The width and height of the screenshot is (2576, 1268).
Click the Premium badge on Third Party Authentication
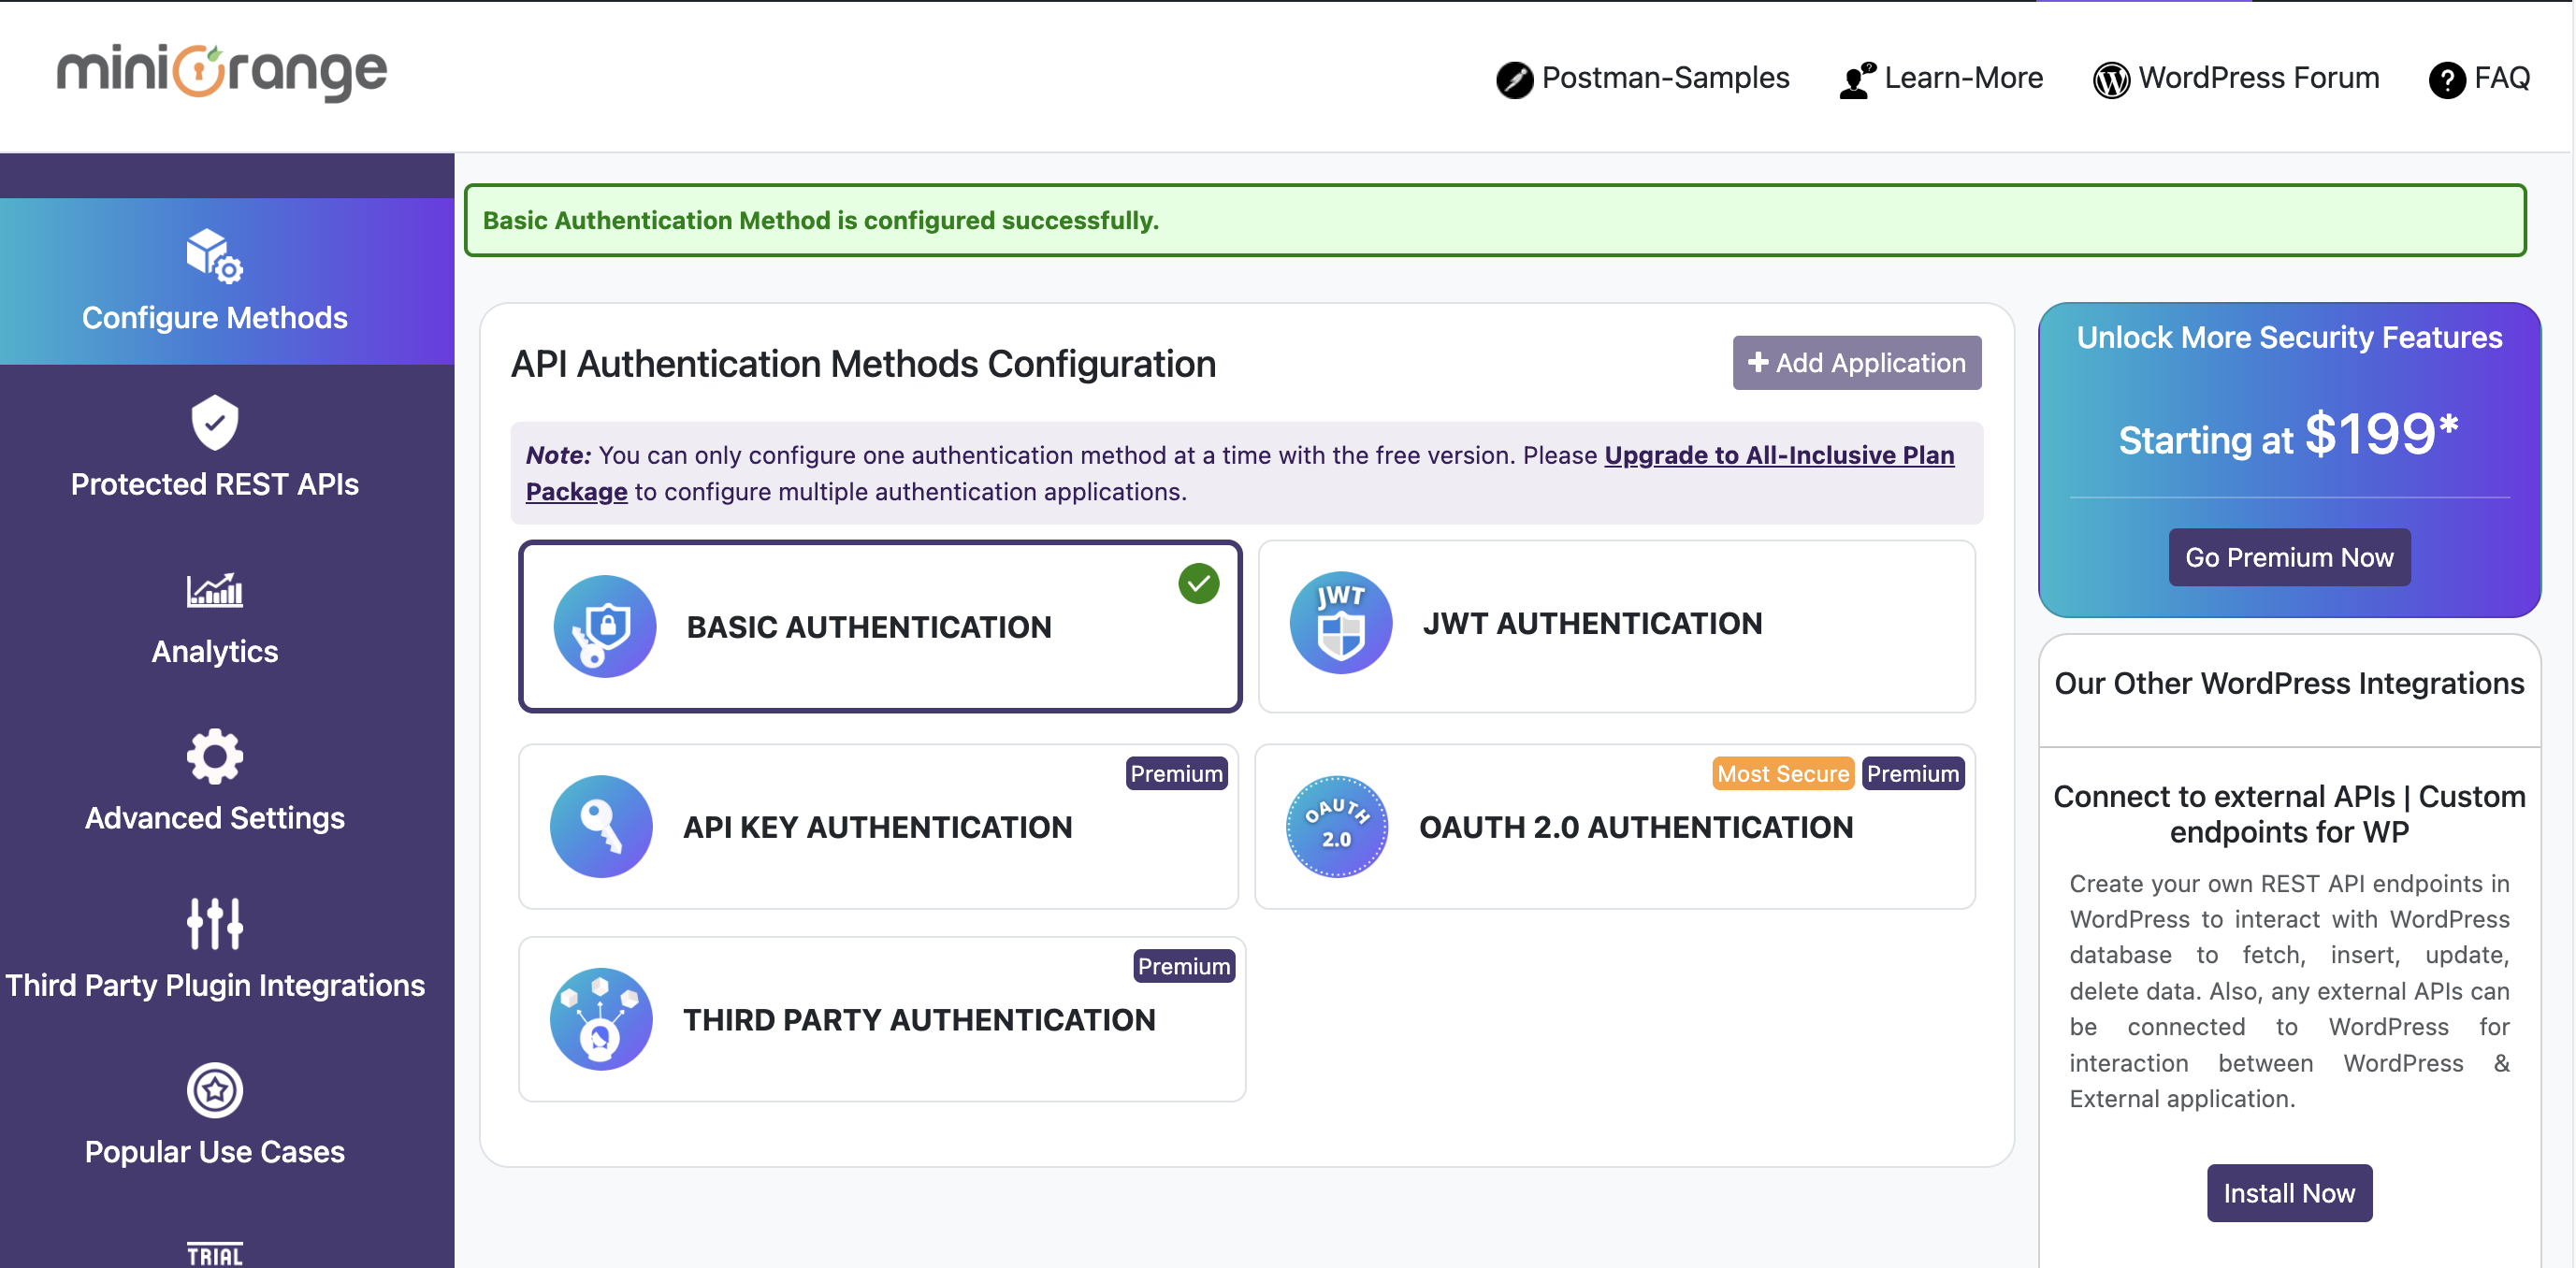pyautogui.click(x=1184, y=966)
